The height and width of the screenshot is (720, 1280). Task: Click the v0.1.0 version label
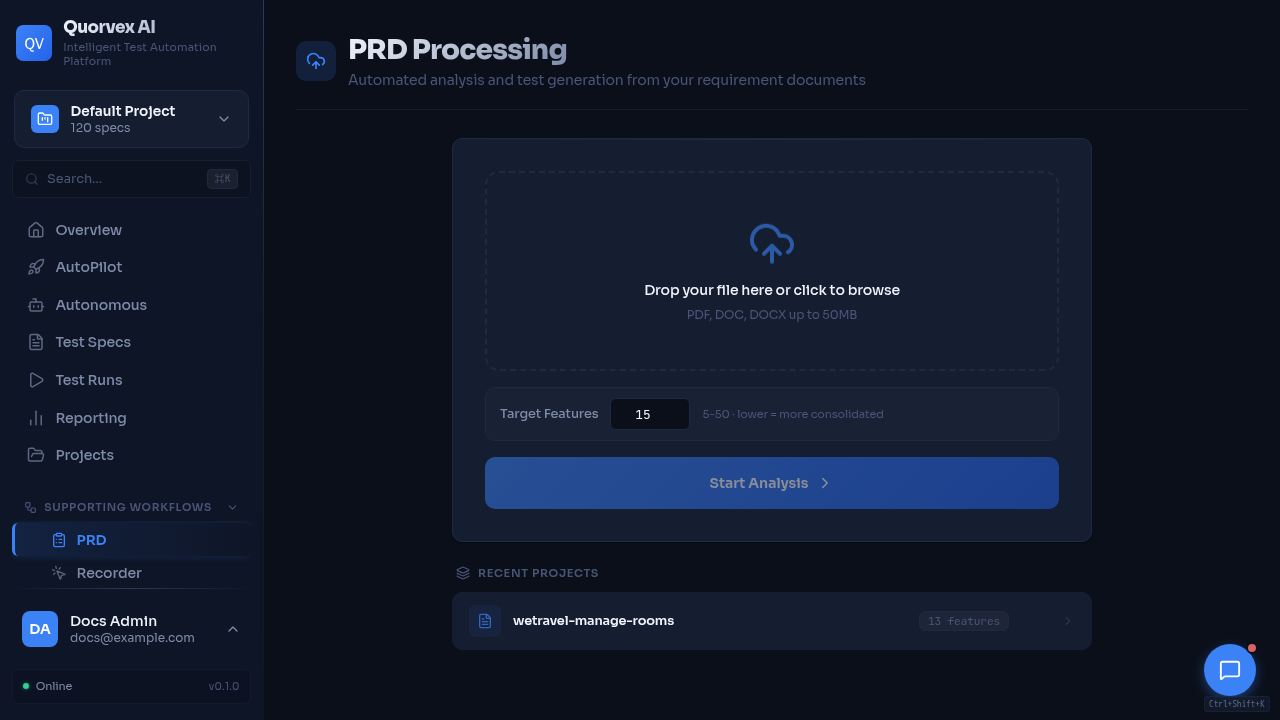tap(224, 686)
